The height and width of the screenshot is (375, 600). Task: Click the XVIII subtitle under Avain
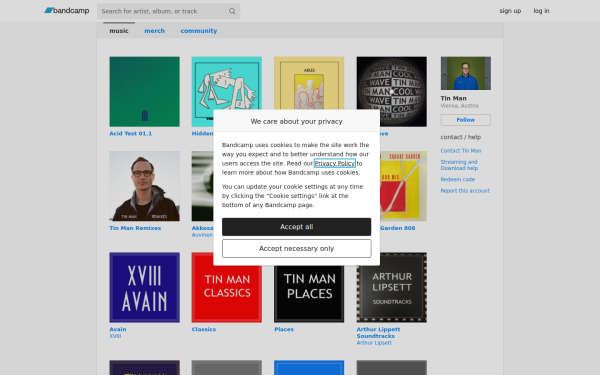(115, 336)
